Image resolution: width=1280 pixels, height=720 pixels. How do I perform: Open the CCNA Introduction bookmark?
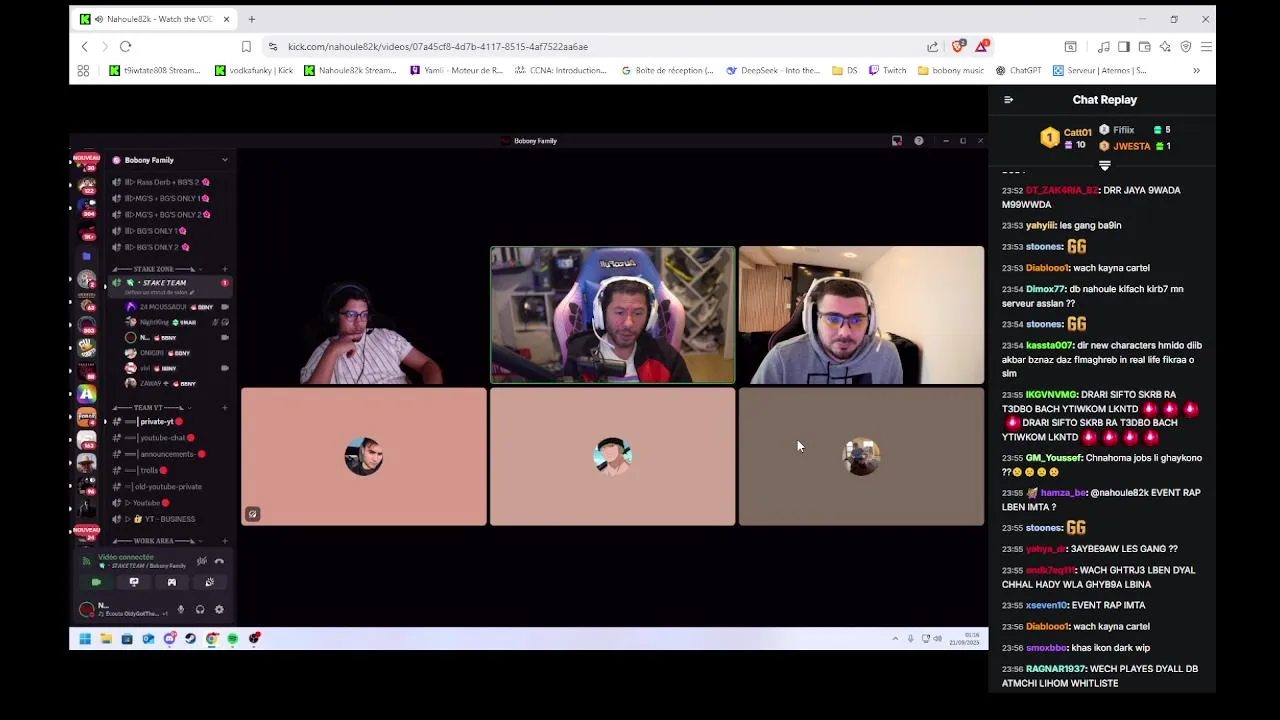[561, 70]
